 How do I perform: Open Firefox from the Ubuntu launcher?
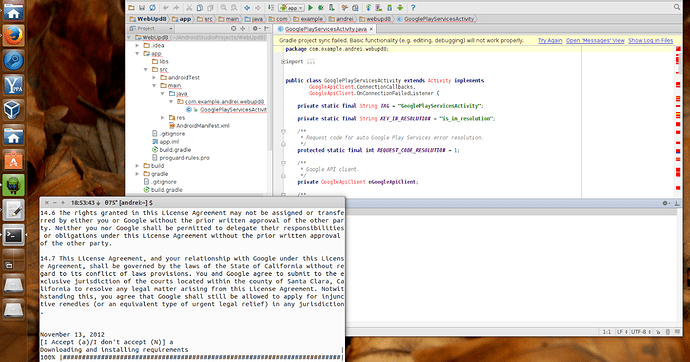tap(13, 35)
